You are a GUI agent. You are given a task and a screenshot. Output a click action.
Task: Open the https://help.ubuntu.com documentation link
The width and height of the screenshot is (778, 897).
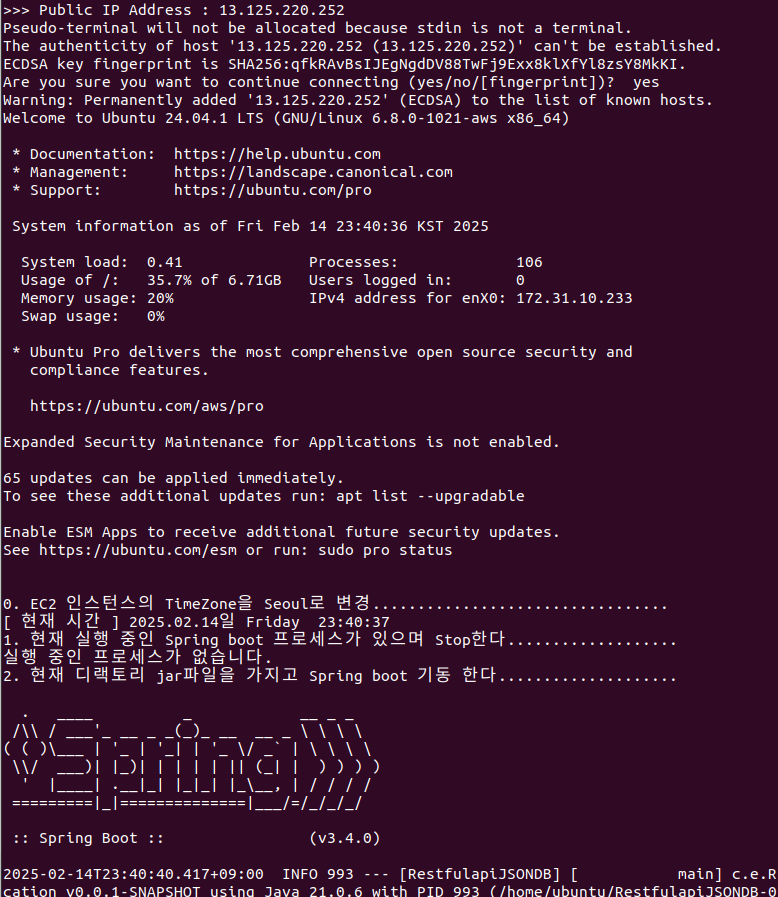277,154
